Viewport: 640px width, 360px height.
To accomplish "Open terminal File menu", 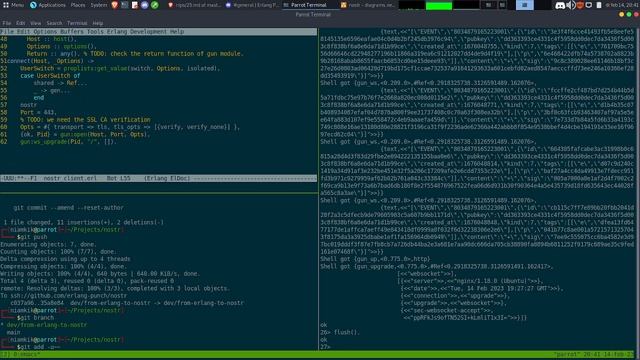I will coord(7,23).
